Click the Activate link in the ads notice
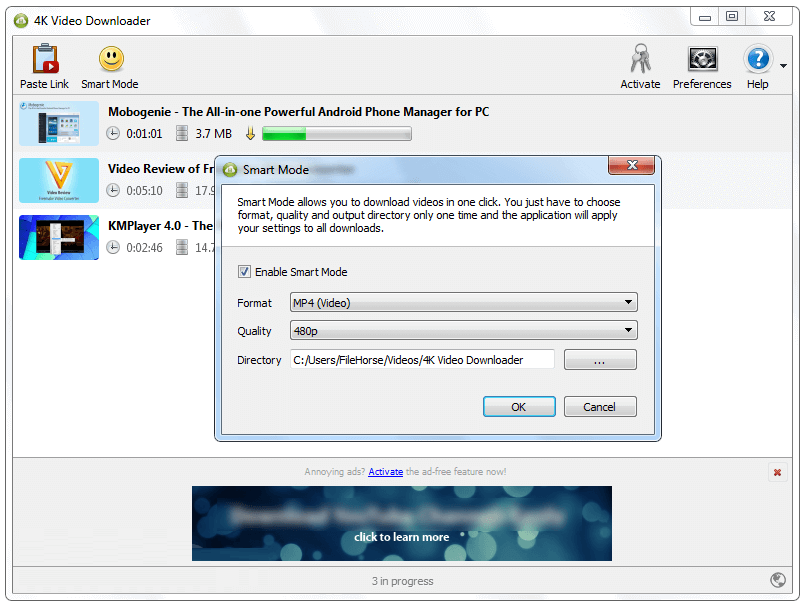Image resolution: width=807 pixels, height=610 pixels. pos(385,472)
